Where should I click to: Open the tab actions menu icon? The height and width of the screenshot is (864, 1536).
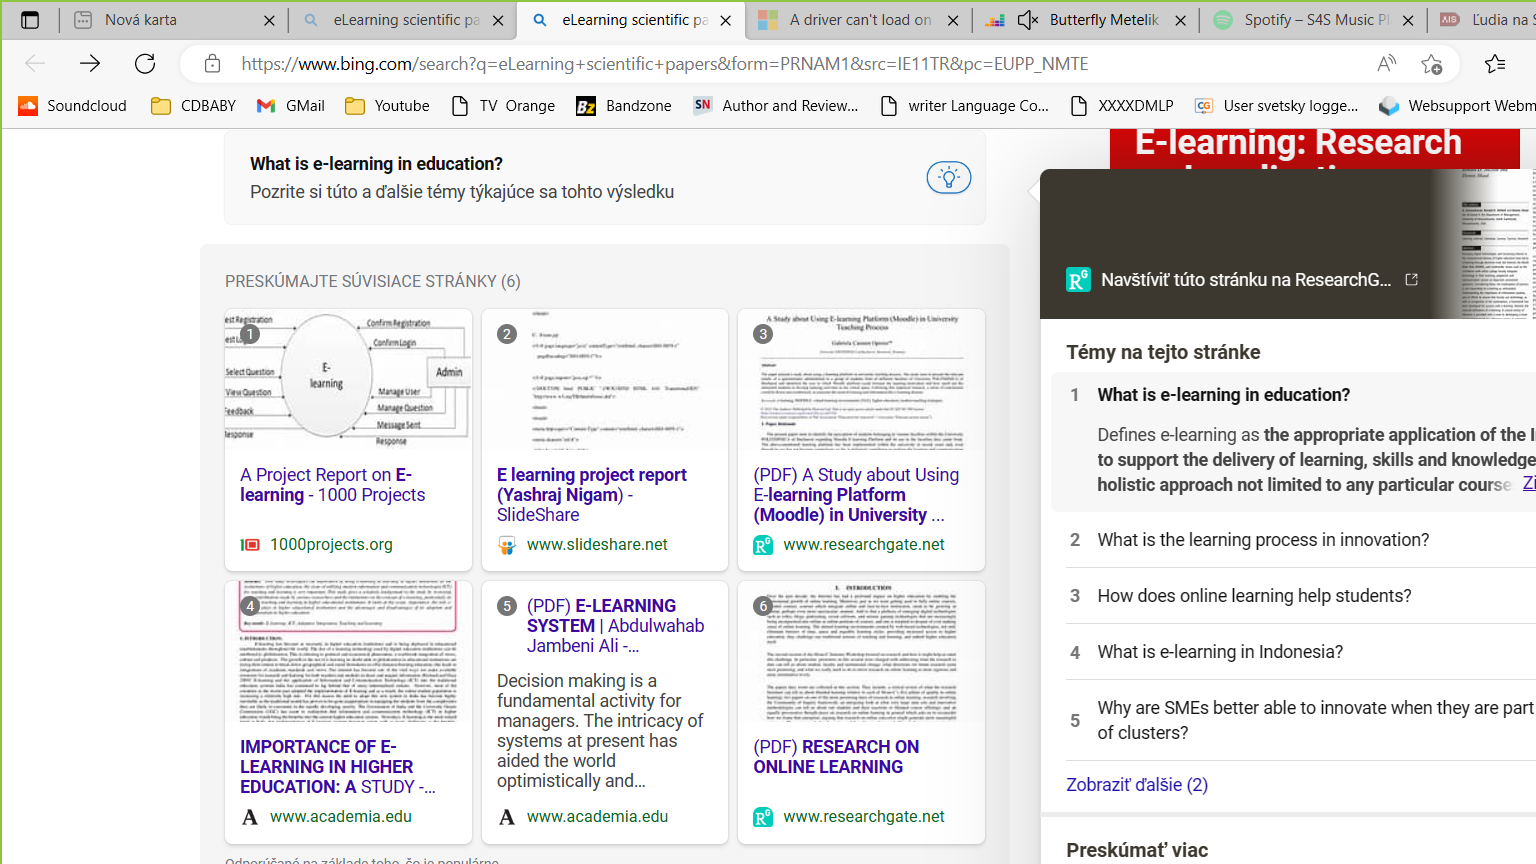click(28, 19)
